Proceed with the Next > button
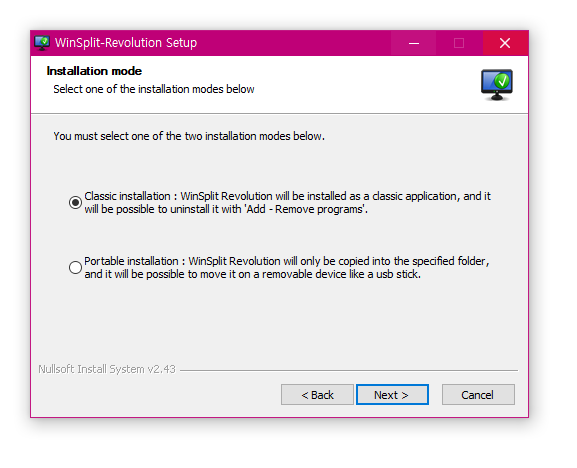The height and width of the screenshot is (468, 577). [392, 395]
